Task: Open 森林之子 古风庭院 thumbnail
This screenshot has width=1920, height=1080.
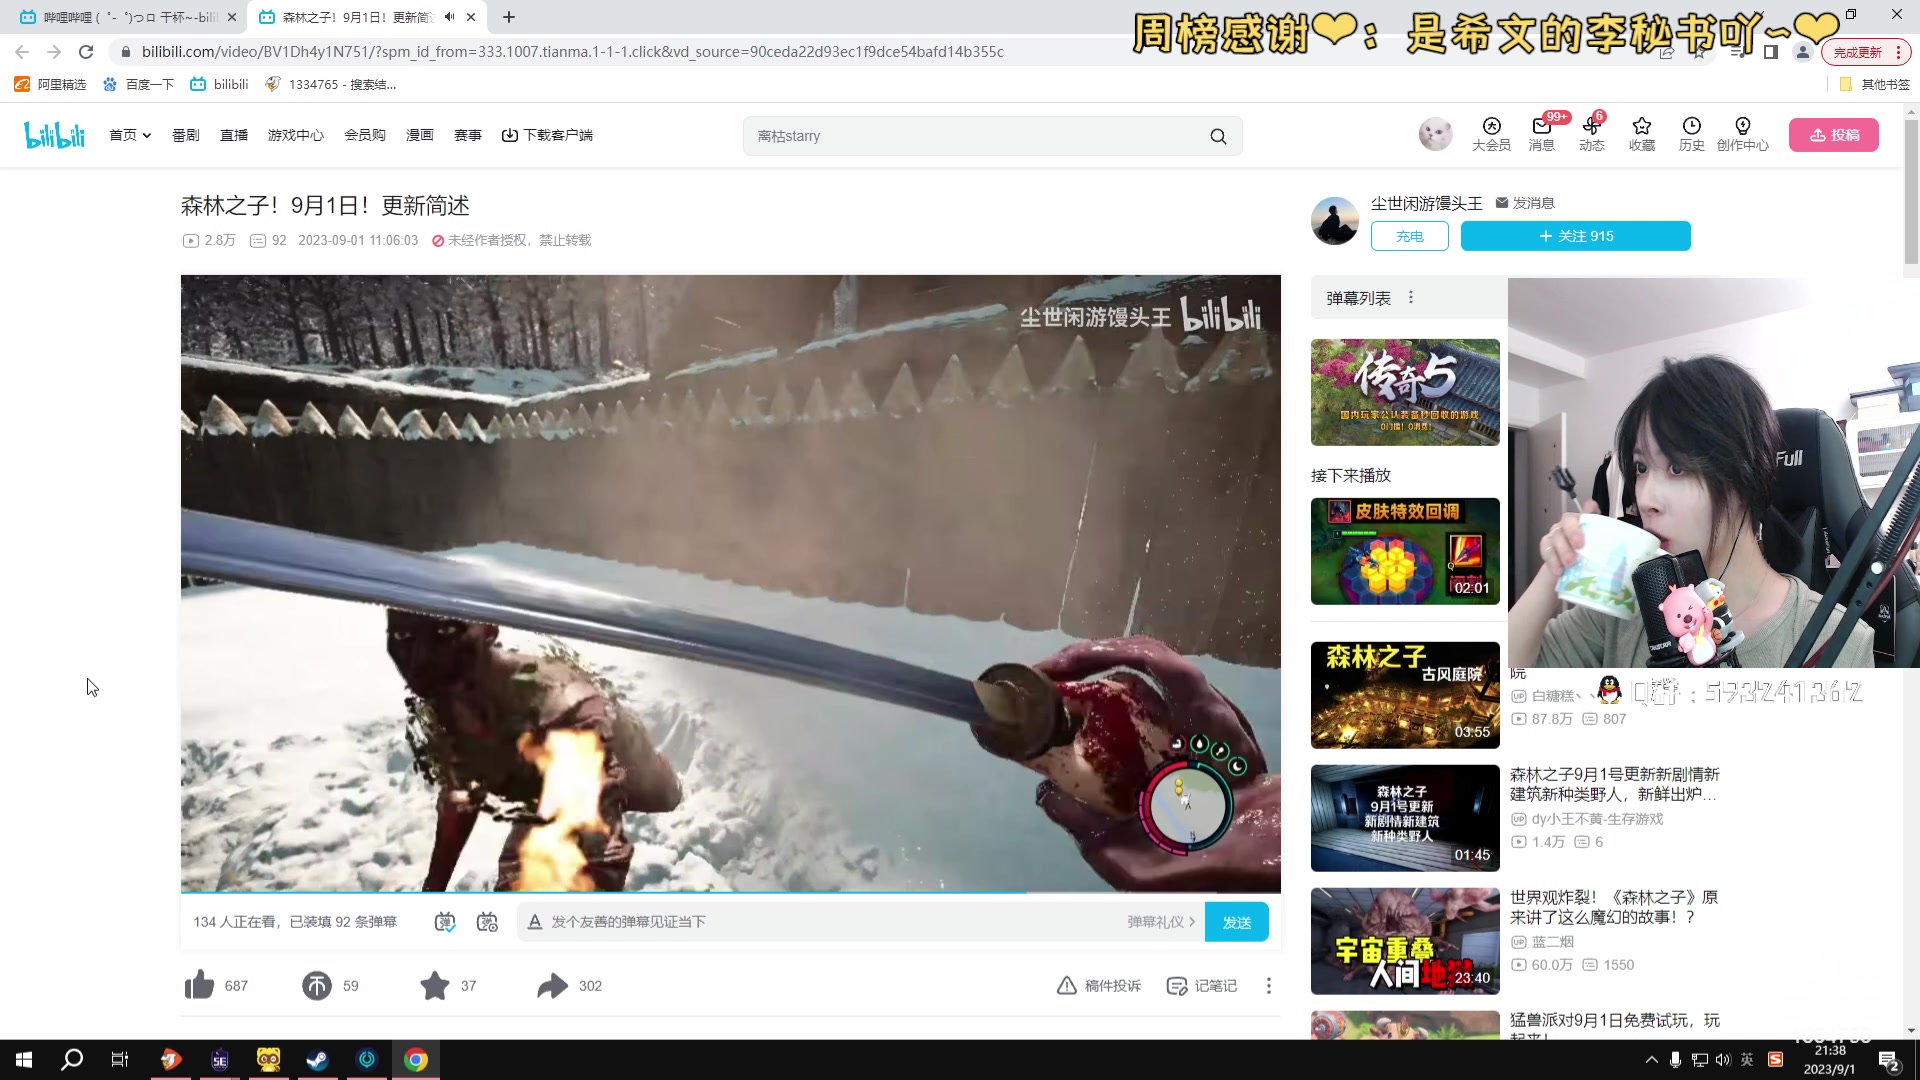Action: [1405, 695]
